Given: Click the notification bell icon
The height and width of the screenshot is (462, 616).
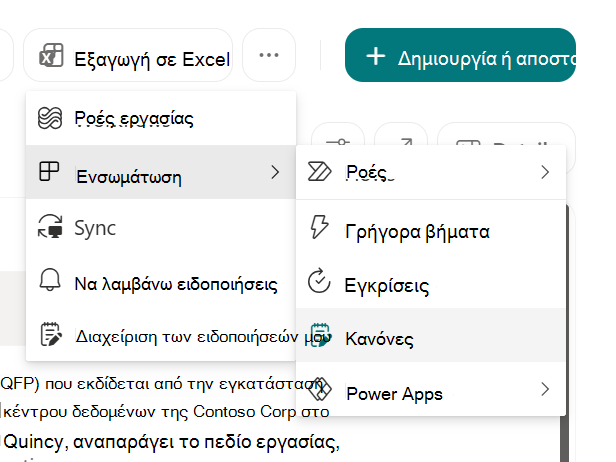Looking at the screenshot, I should pos(50,280).
